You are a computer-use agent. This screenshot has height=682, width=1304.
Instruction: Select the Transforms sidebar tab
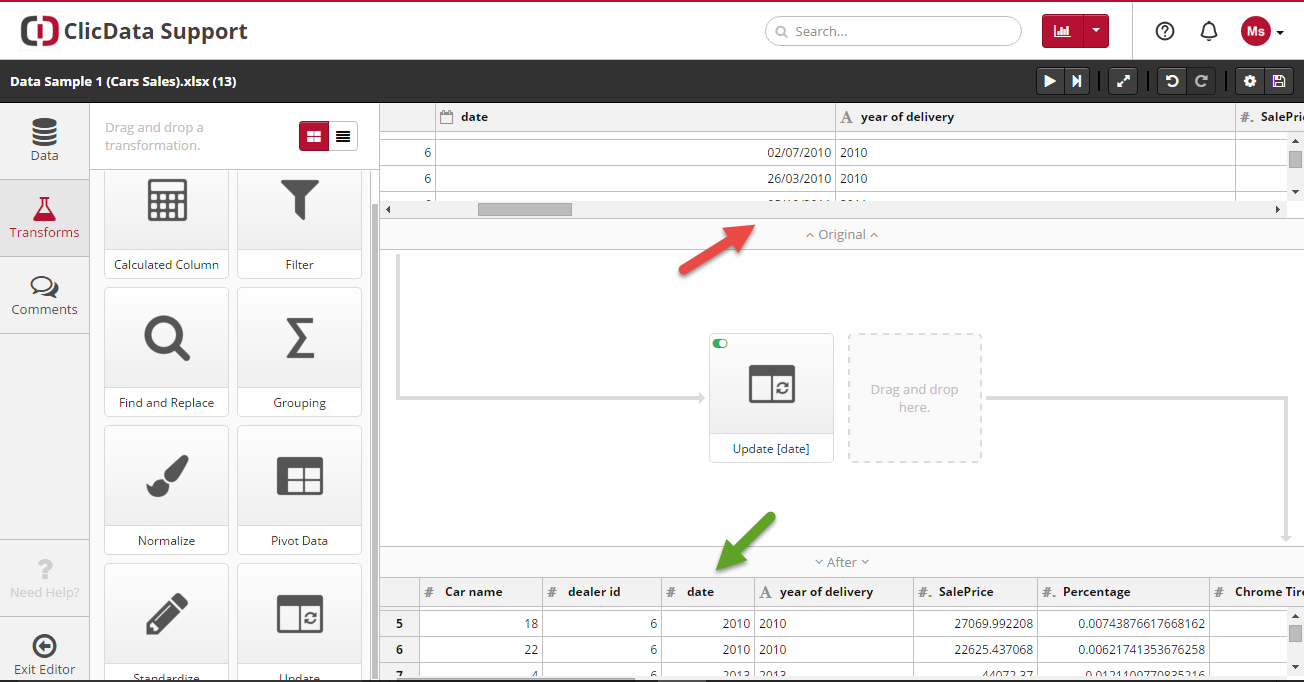point(44,218)
